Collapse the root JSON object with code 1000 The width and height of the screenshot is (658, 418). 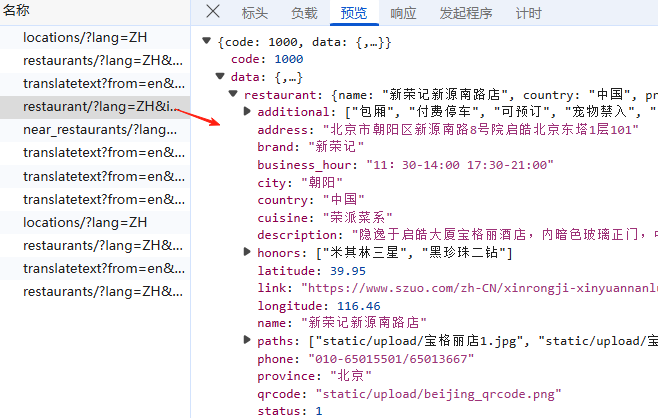[x=206, y=41]
